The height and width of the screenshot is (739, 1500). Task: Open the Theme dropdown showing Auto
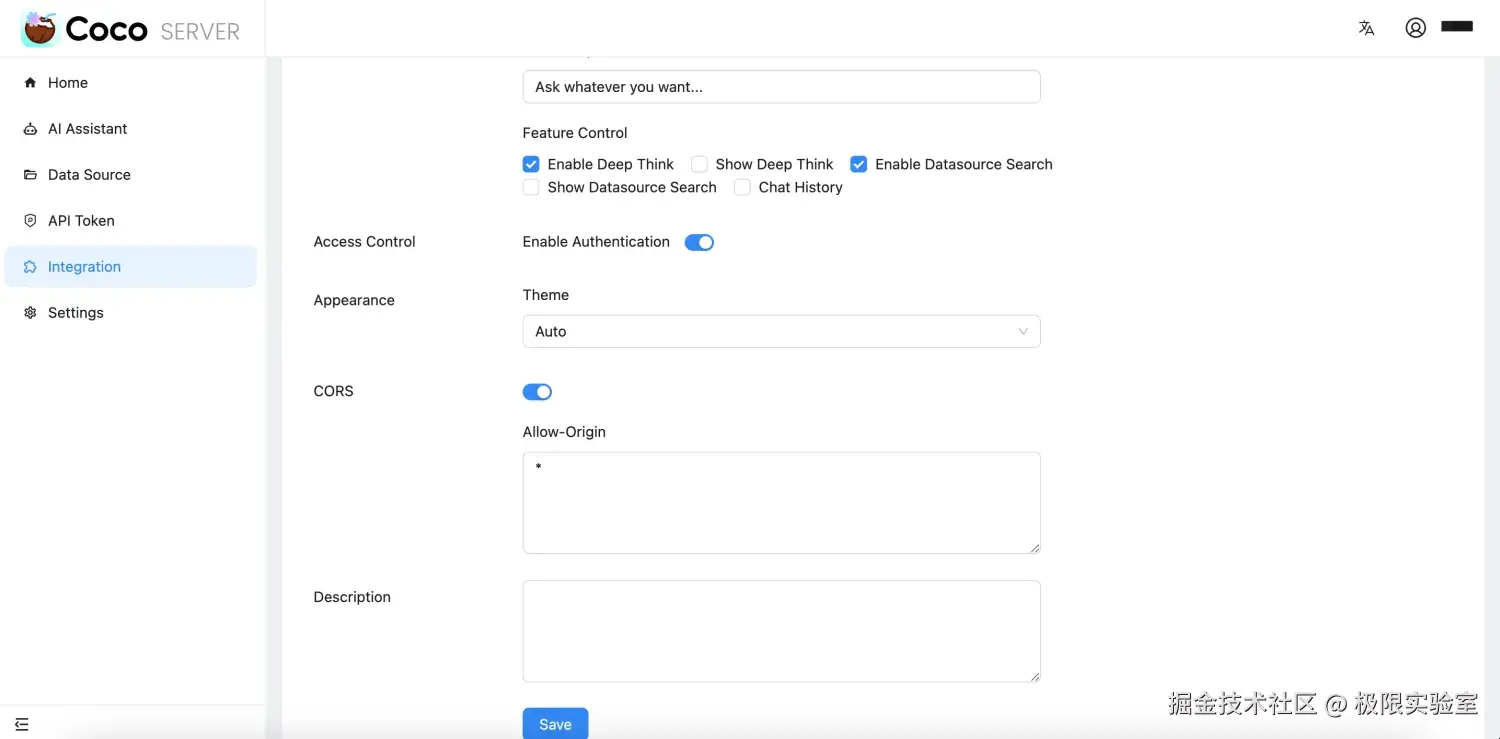(x=781, y=332)
